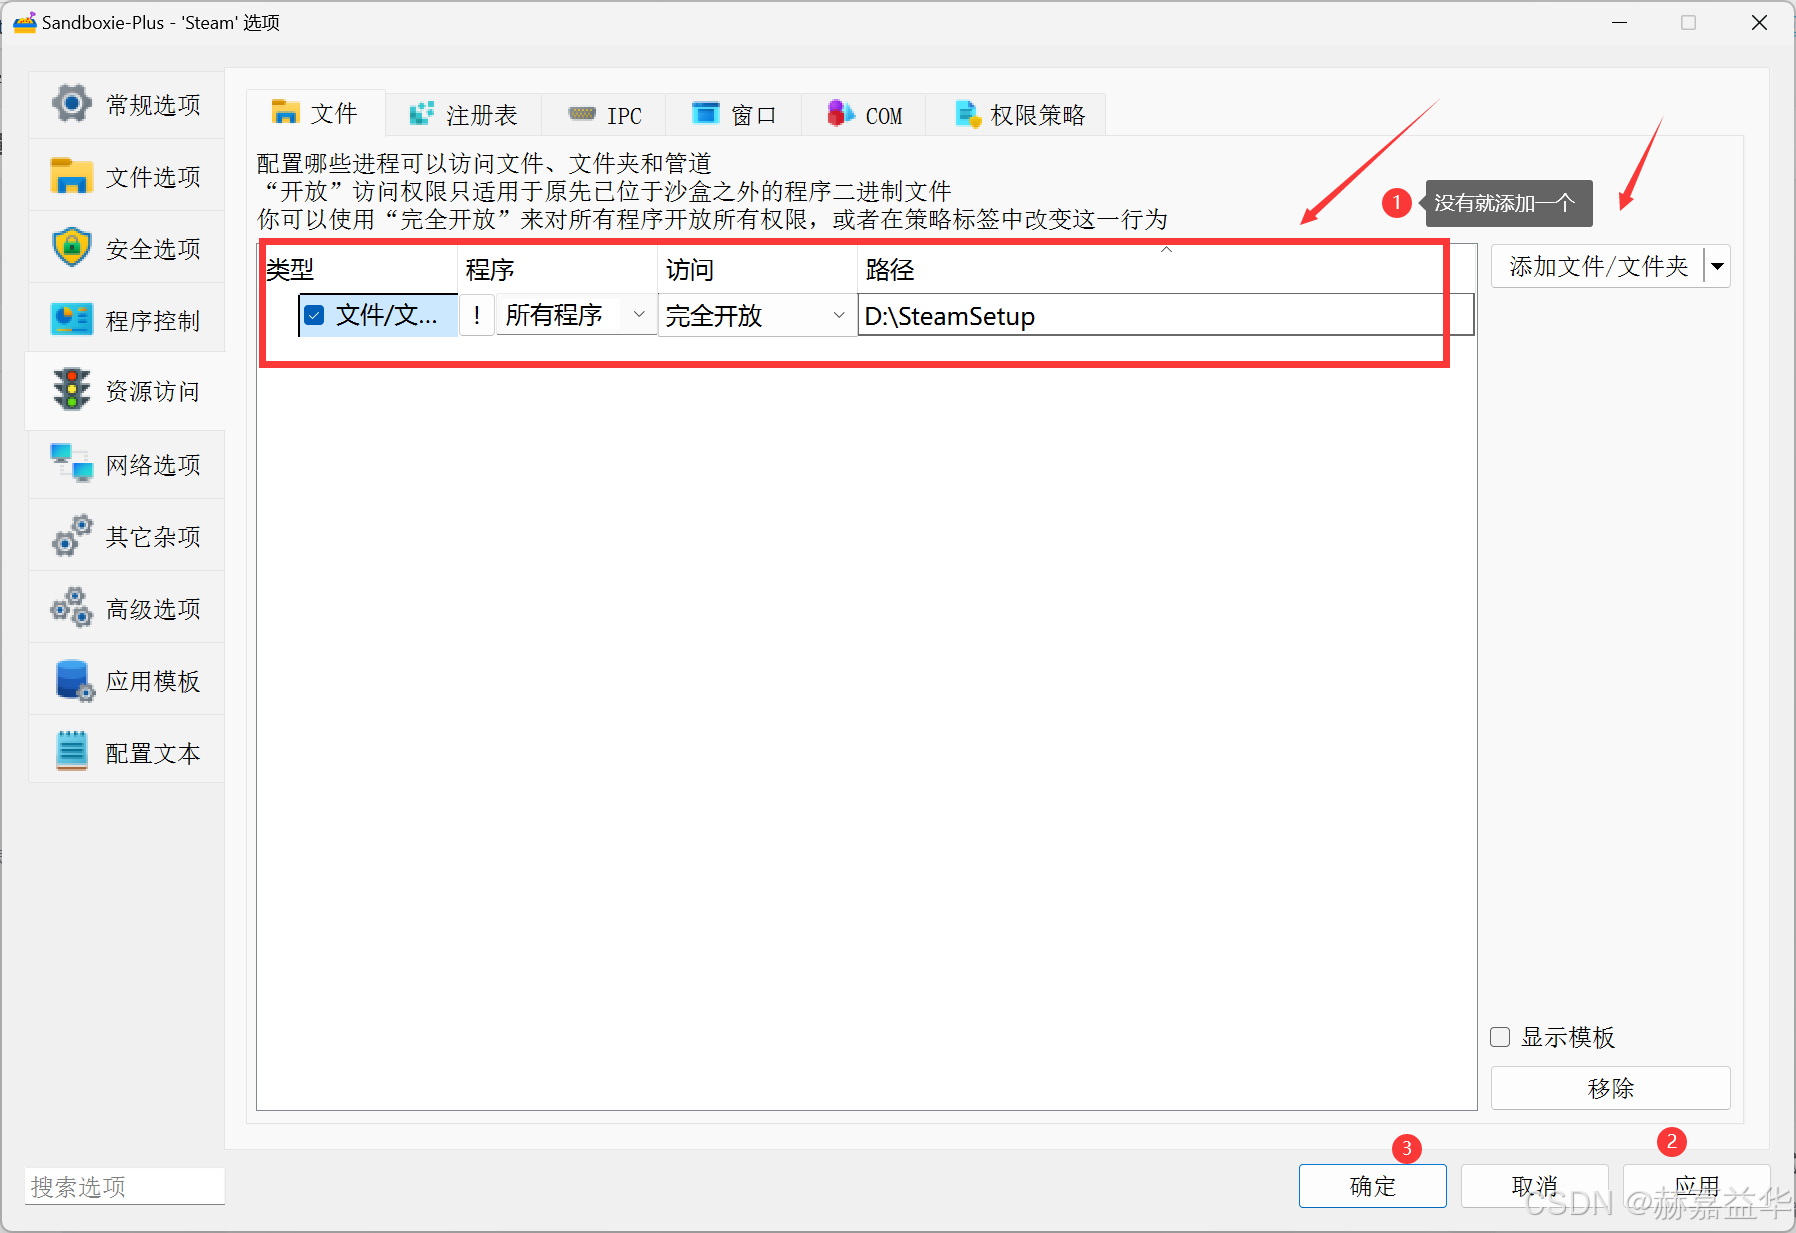Screen dimensions: 1796x1233
Task: Sort by the 访问 column header
Action: pos(758,270)
